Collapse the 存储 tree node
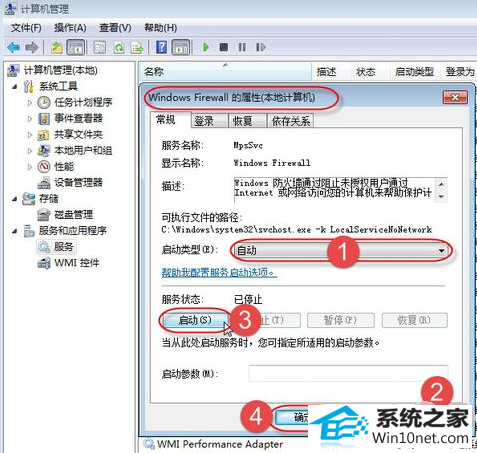477x453 pixels. (14, 199)
